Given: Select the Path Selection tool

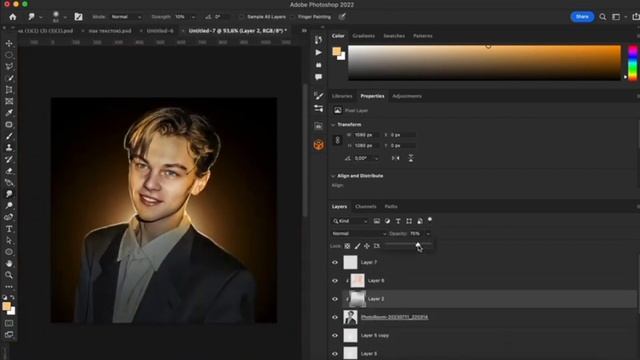Looking at the screenshot, I should click(x=9, y=240).
